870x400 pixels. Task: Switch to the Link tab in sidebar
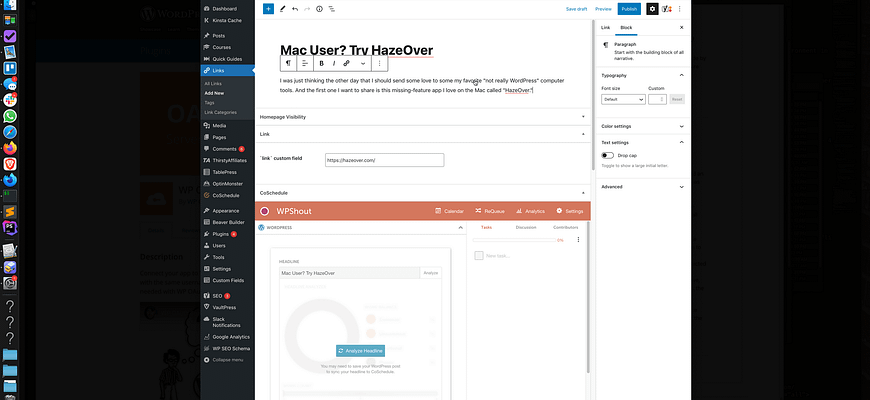point(605,27)
